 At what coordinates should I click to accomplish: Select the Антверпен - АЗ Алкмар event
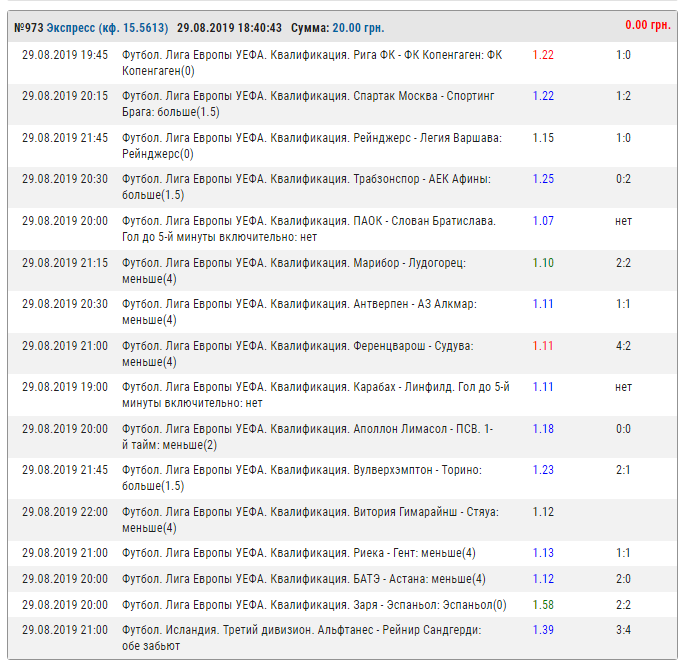[299, 312]
